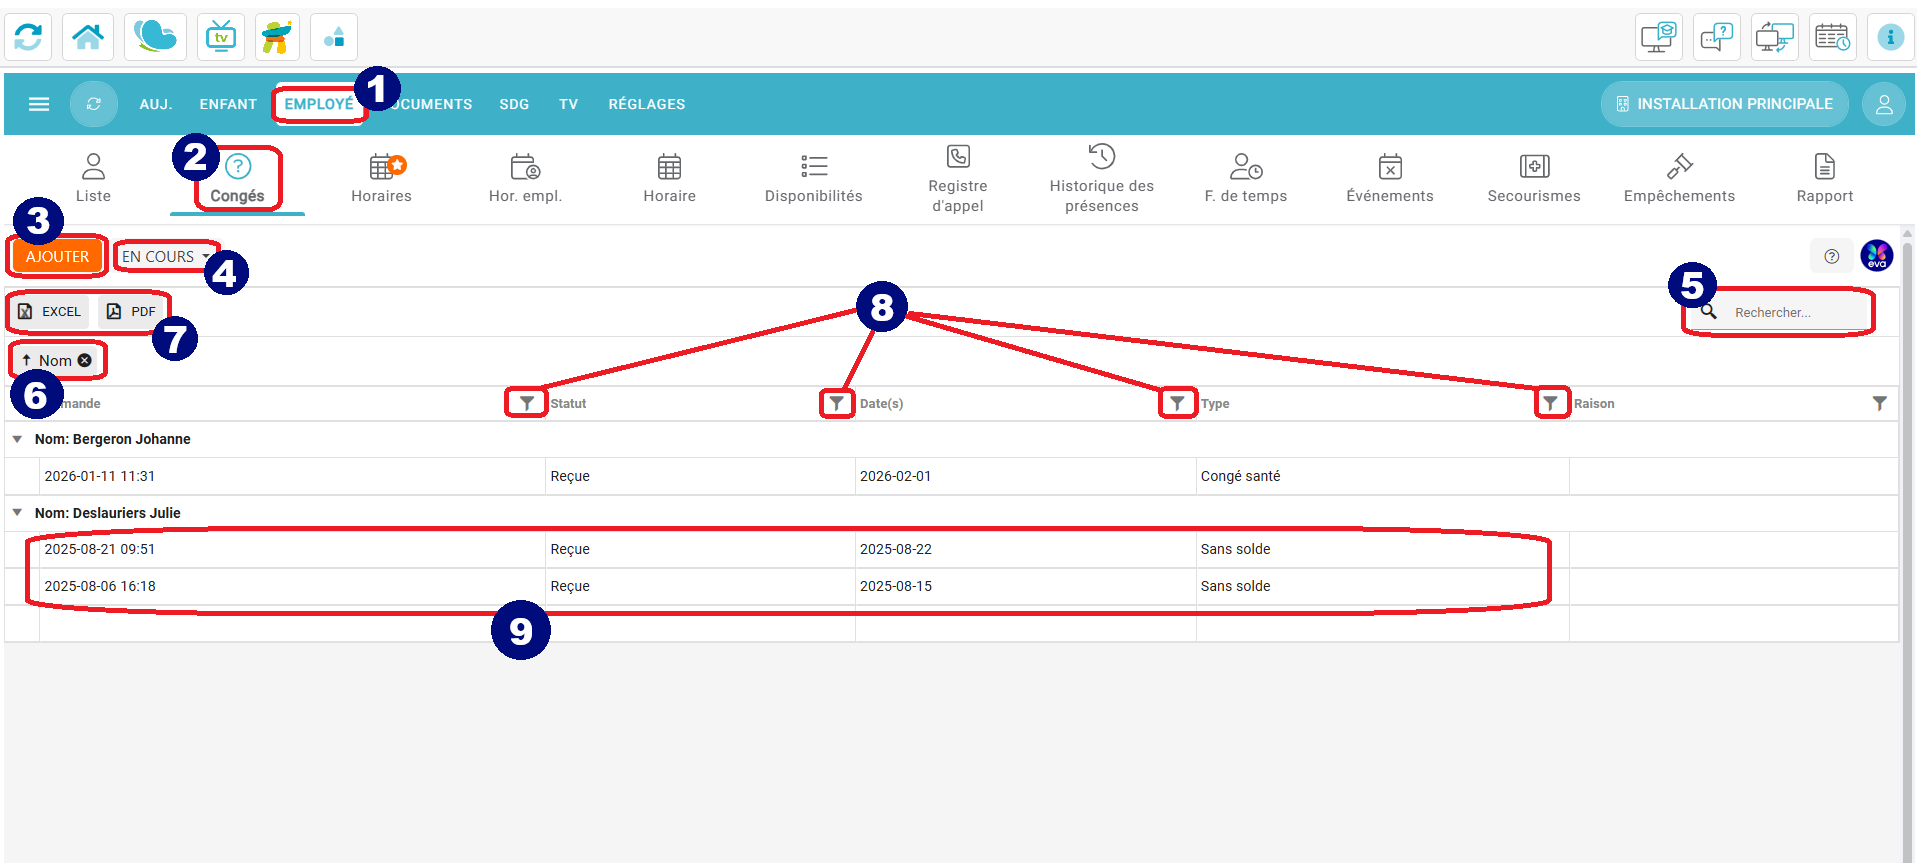The height and width of the screenshot is (863, 1917).
Task: Open the calendar clock icon at top right
Action: (1831, 38)
